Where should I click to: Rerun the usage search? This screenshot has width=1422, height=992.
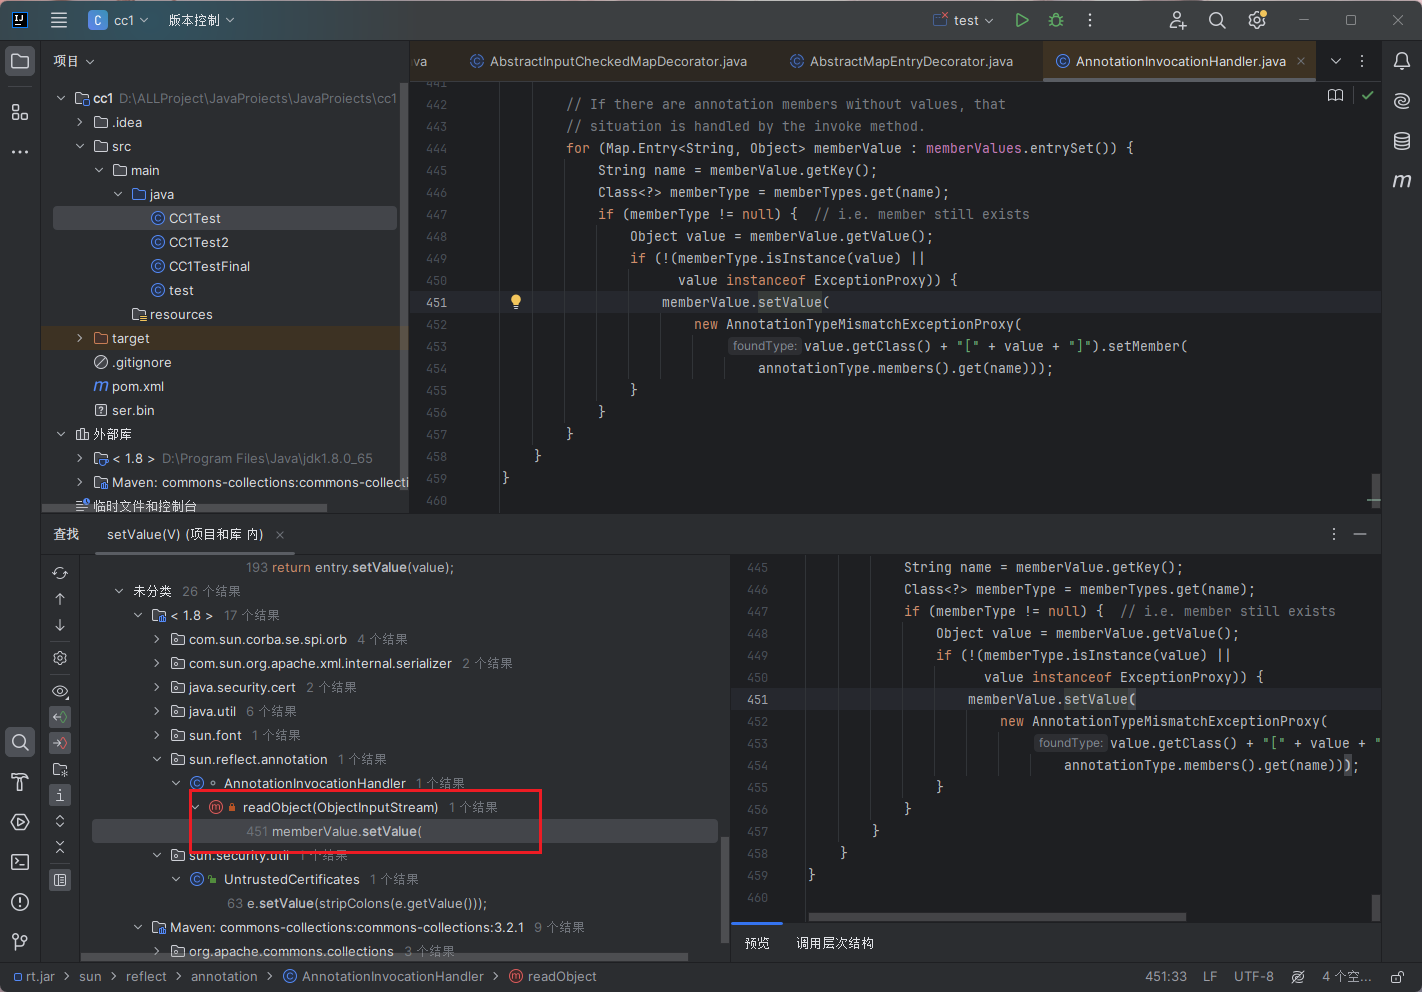60,573
